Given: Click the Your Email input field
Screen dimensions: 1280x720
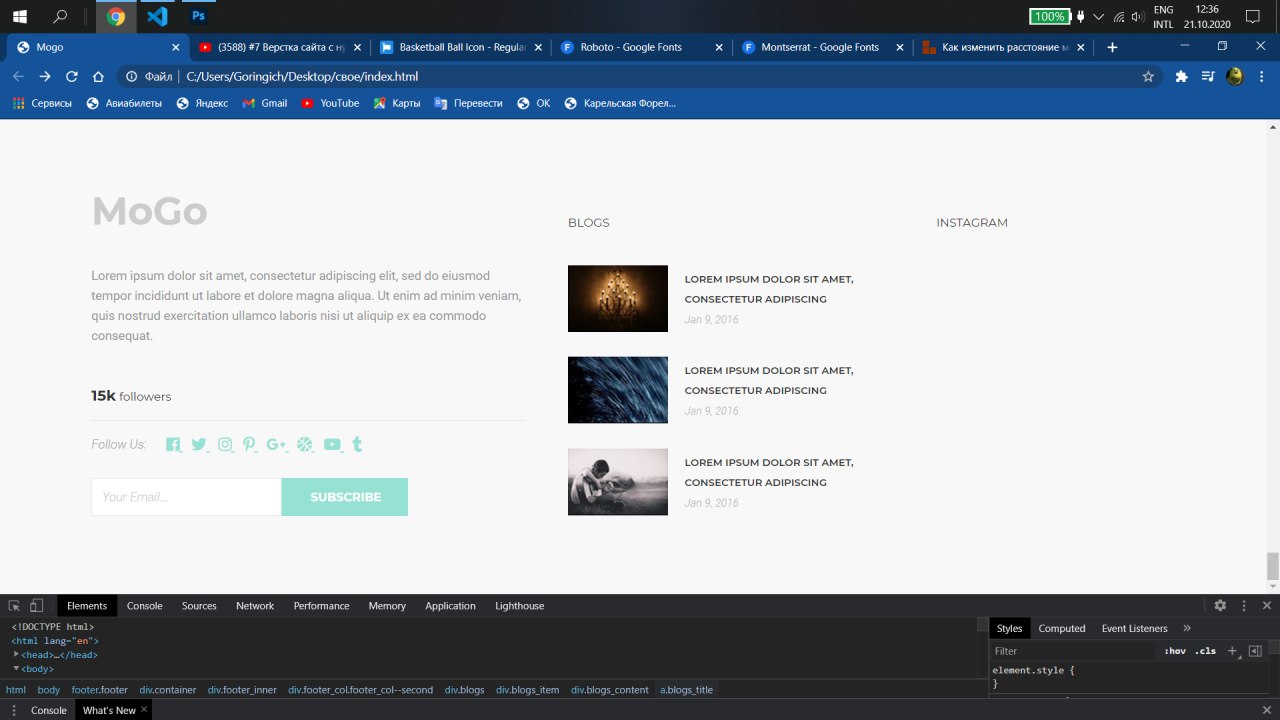Looking at the screenshot, I should pyautogui.click(x=186, y=497).
